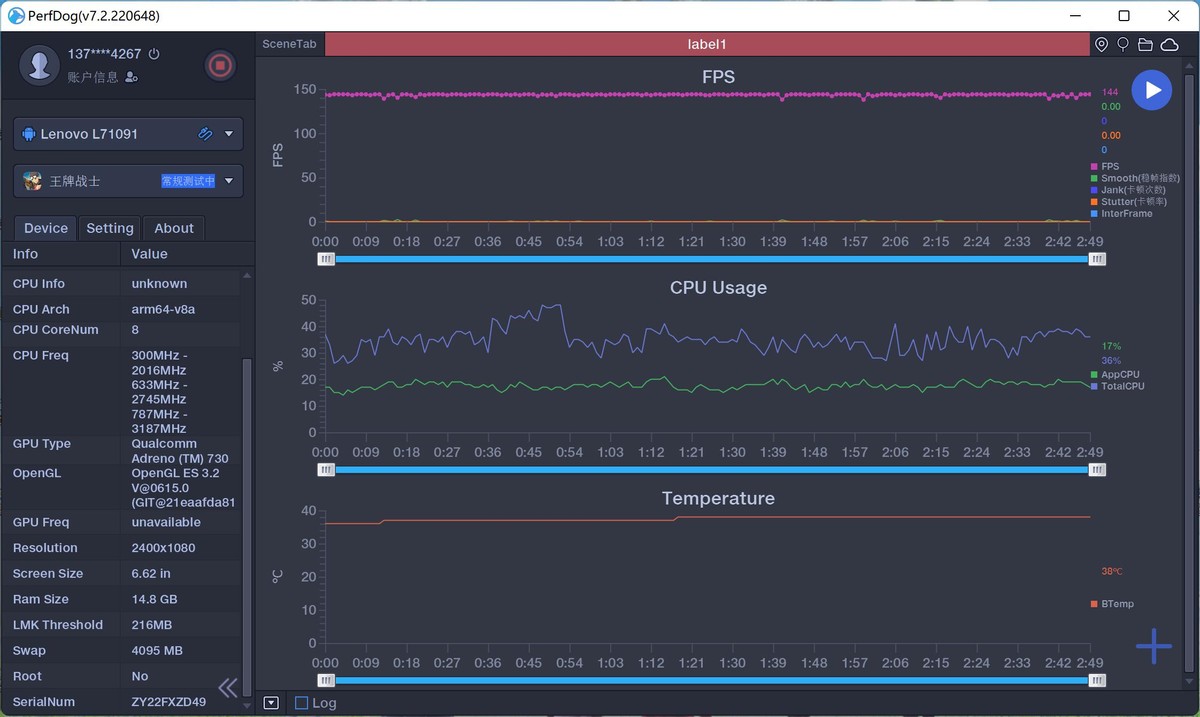Click the blue plus add chart icon
This screenshot has height=717, width=1200.
pos(1153,647)
